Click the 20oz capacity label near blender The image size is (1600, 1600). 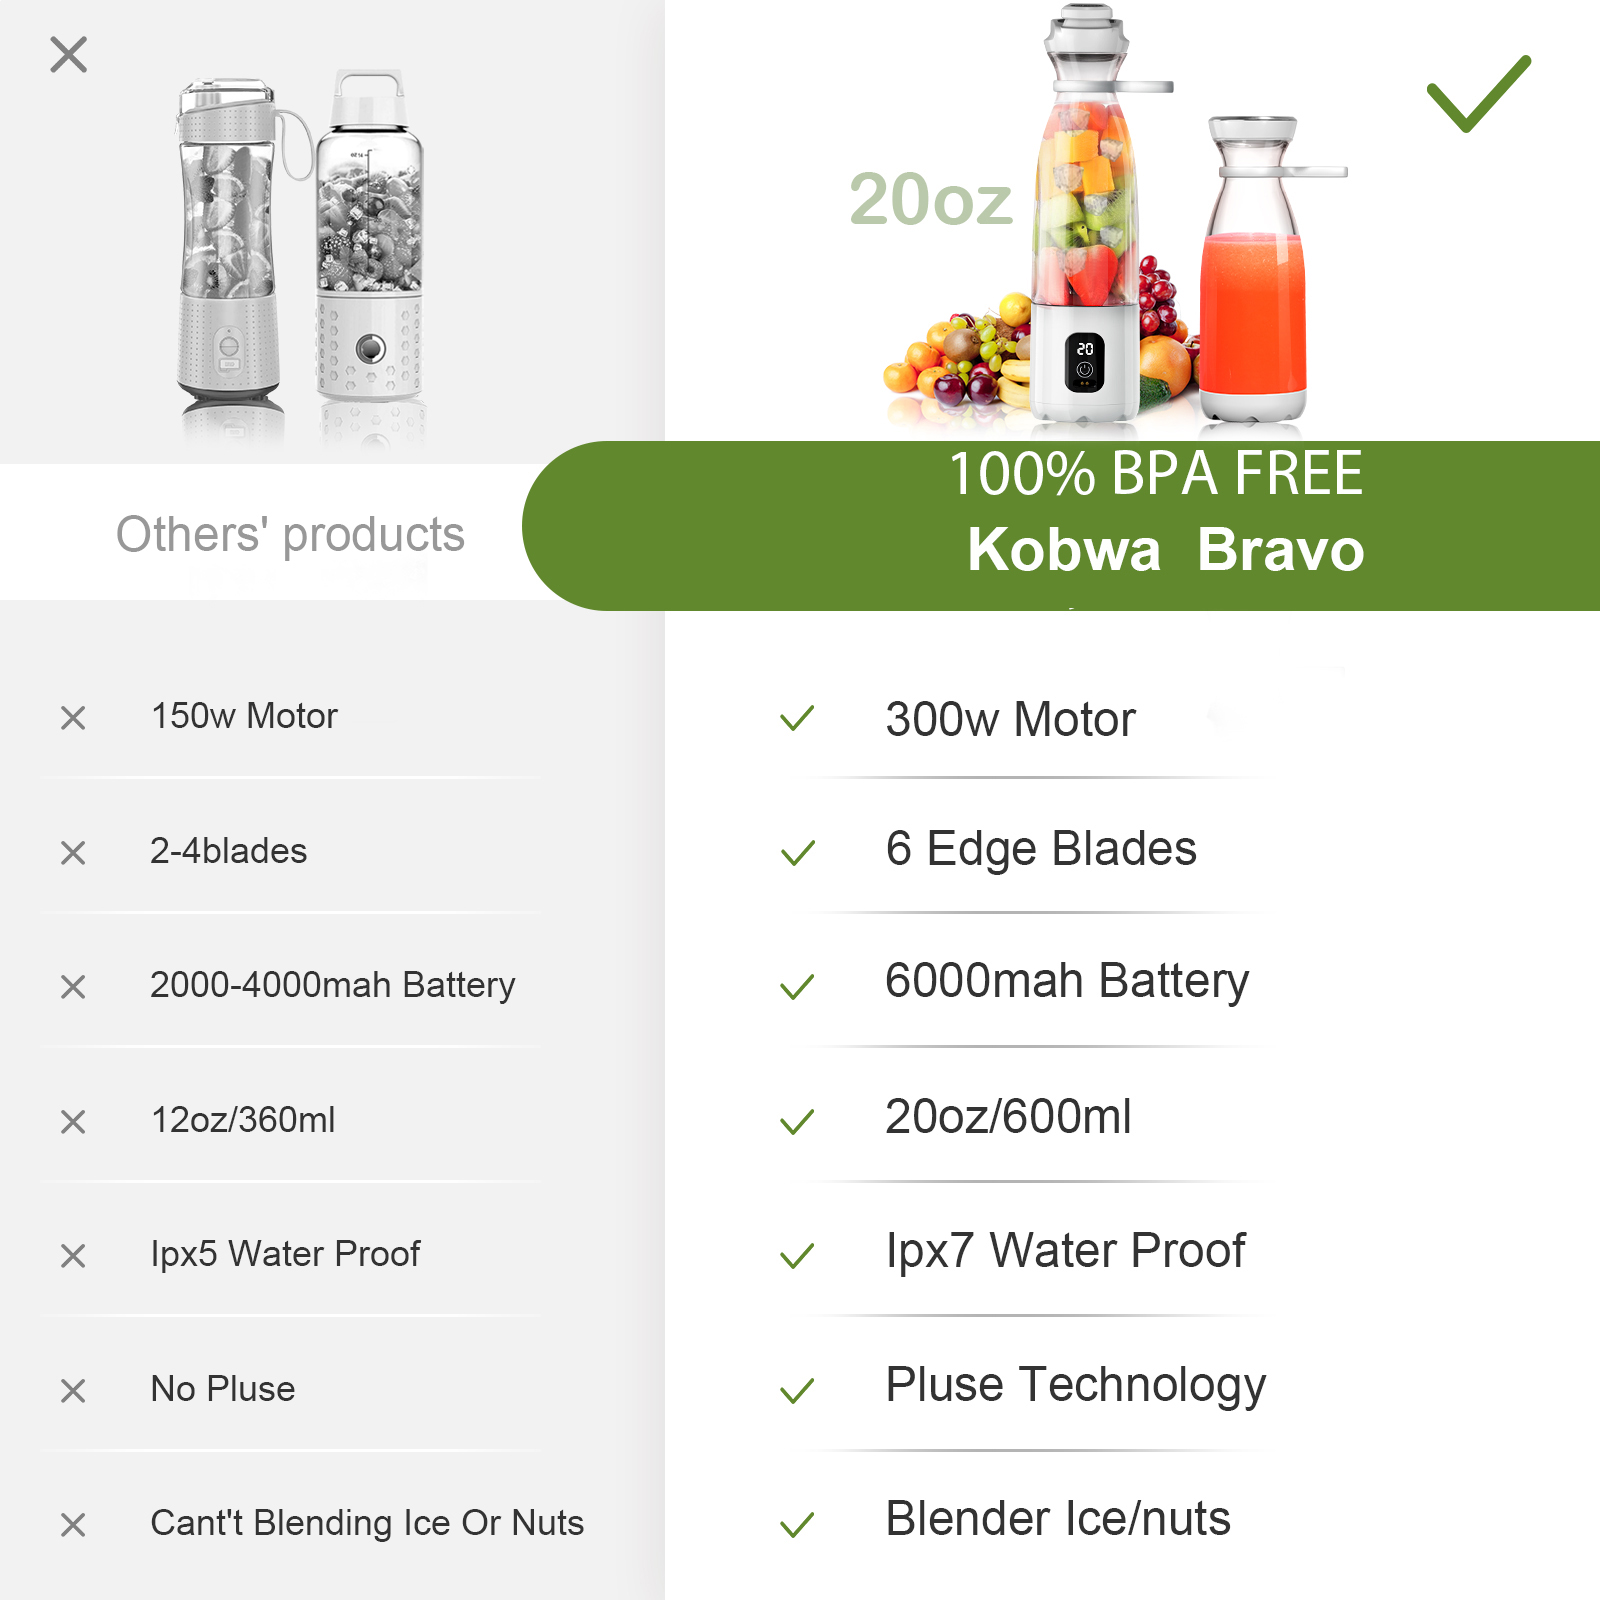pos(930,199)
